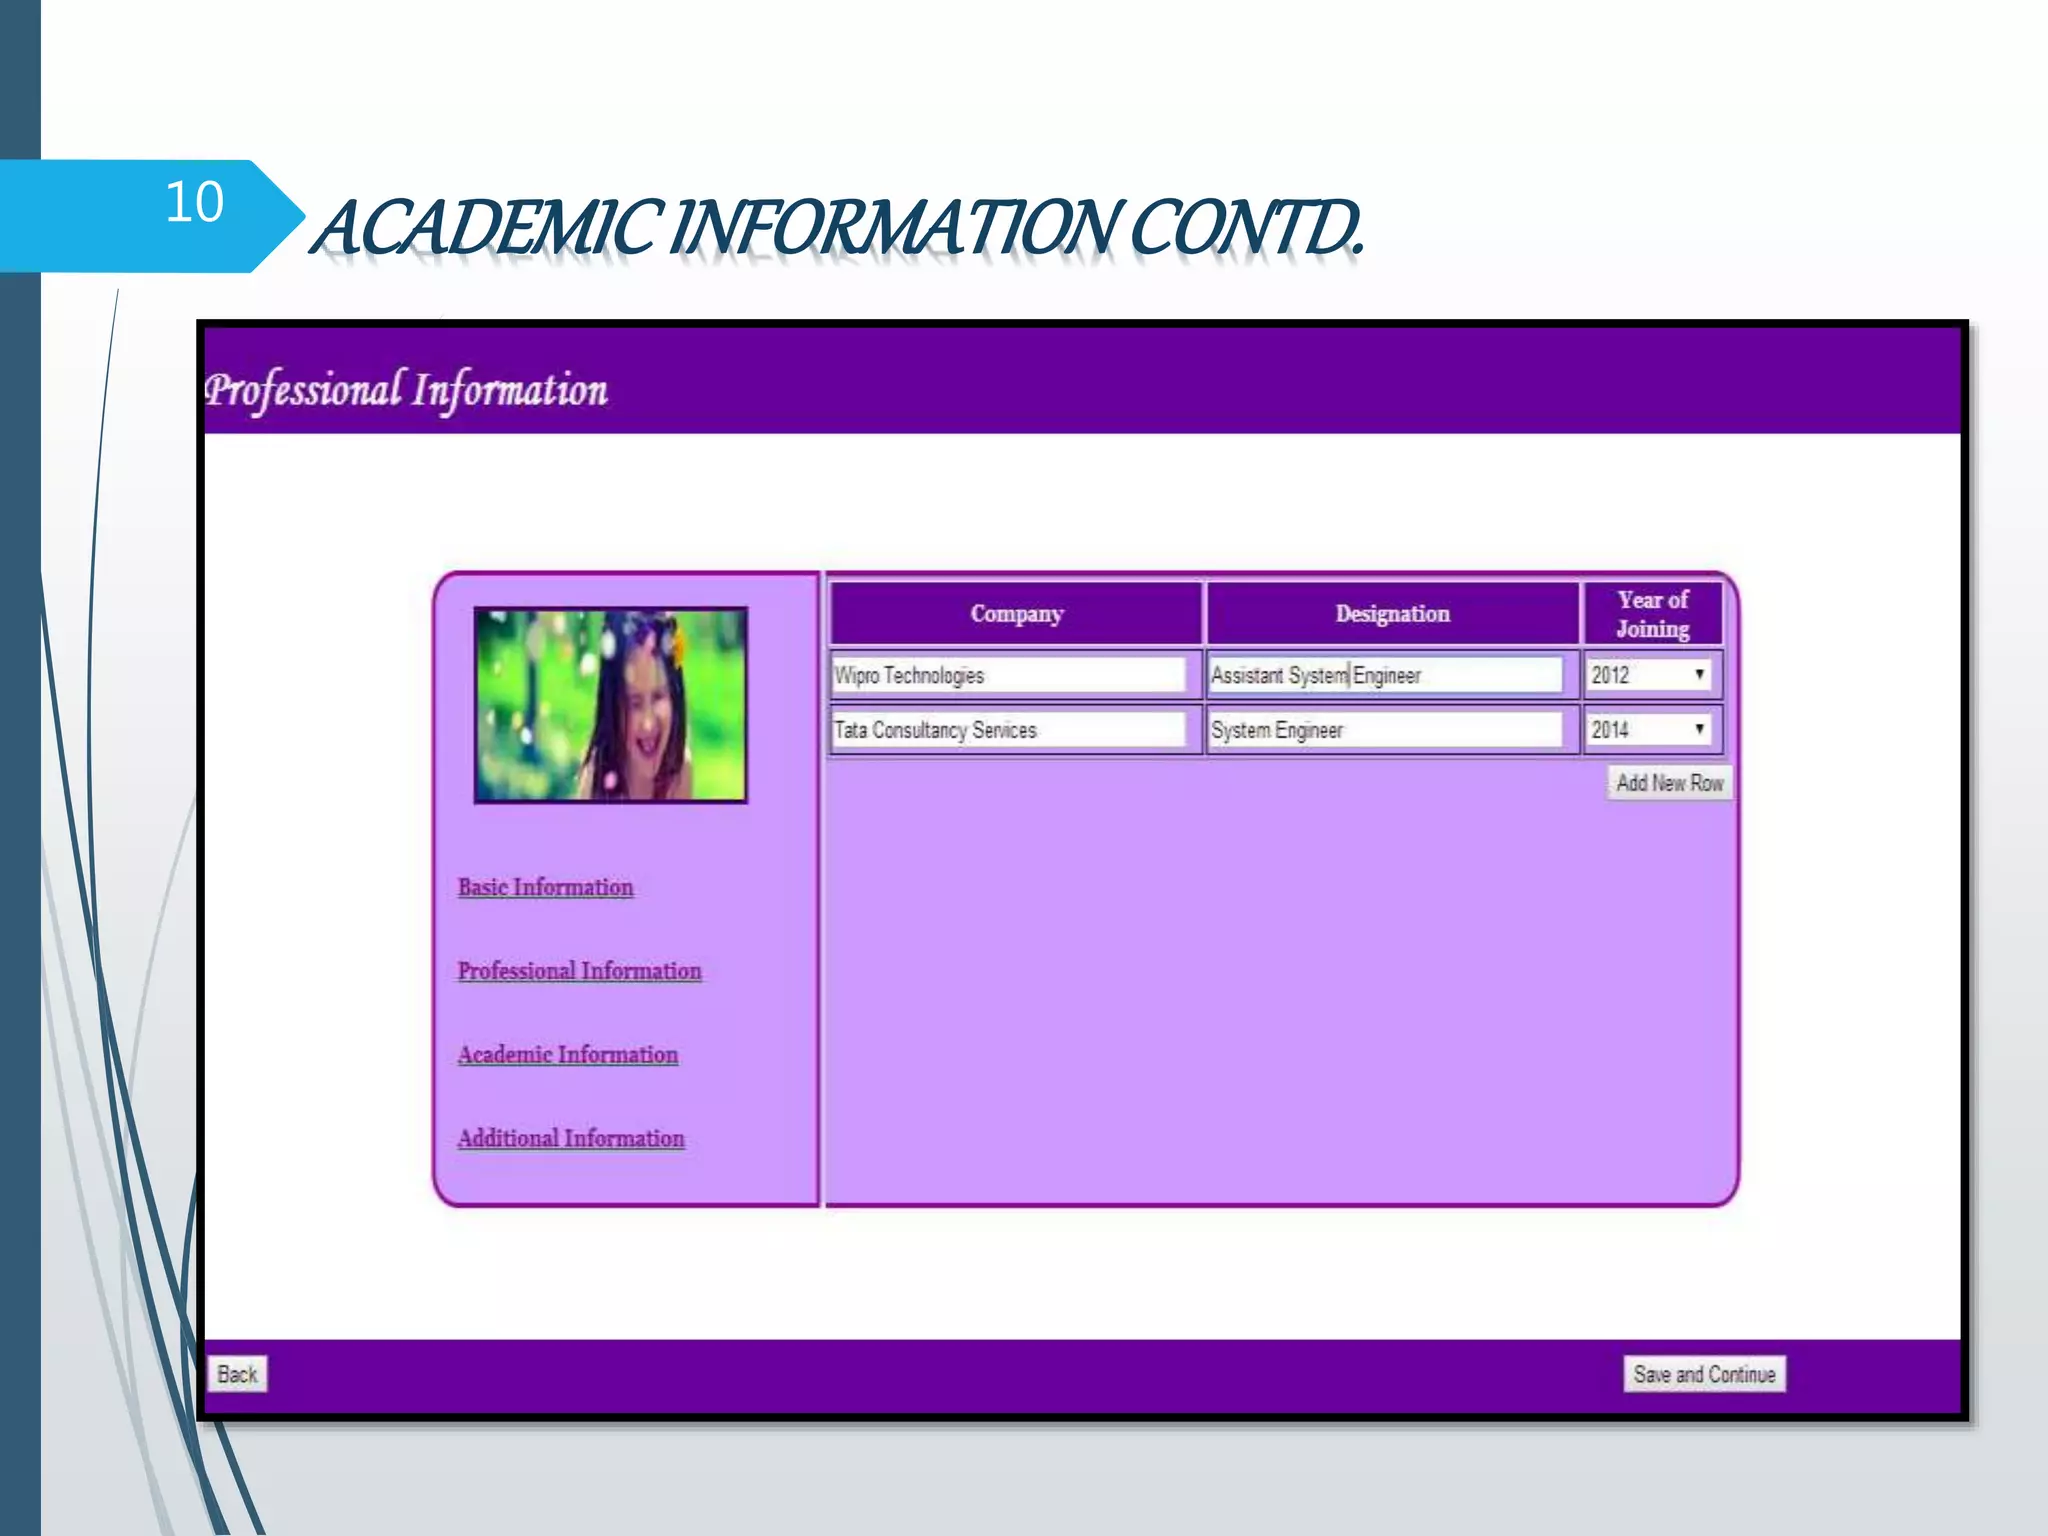The height and width of the screenshot is (1536, 2048).
Task: Click the Back button
Action: (x=238, y=1374)
